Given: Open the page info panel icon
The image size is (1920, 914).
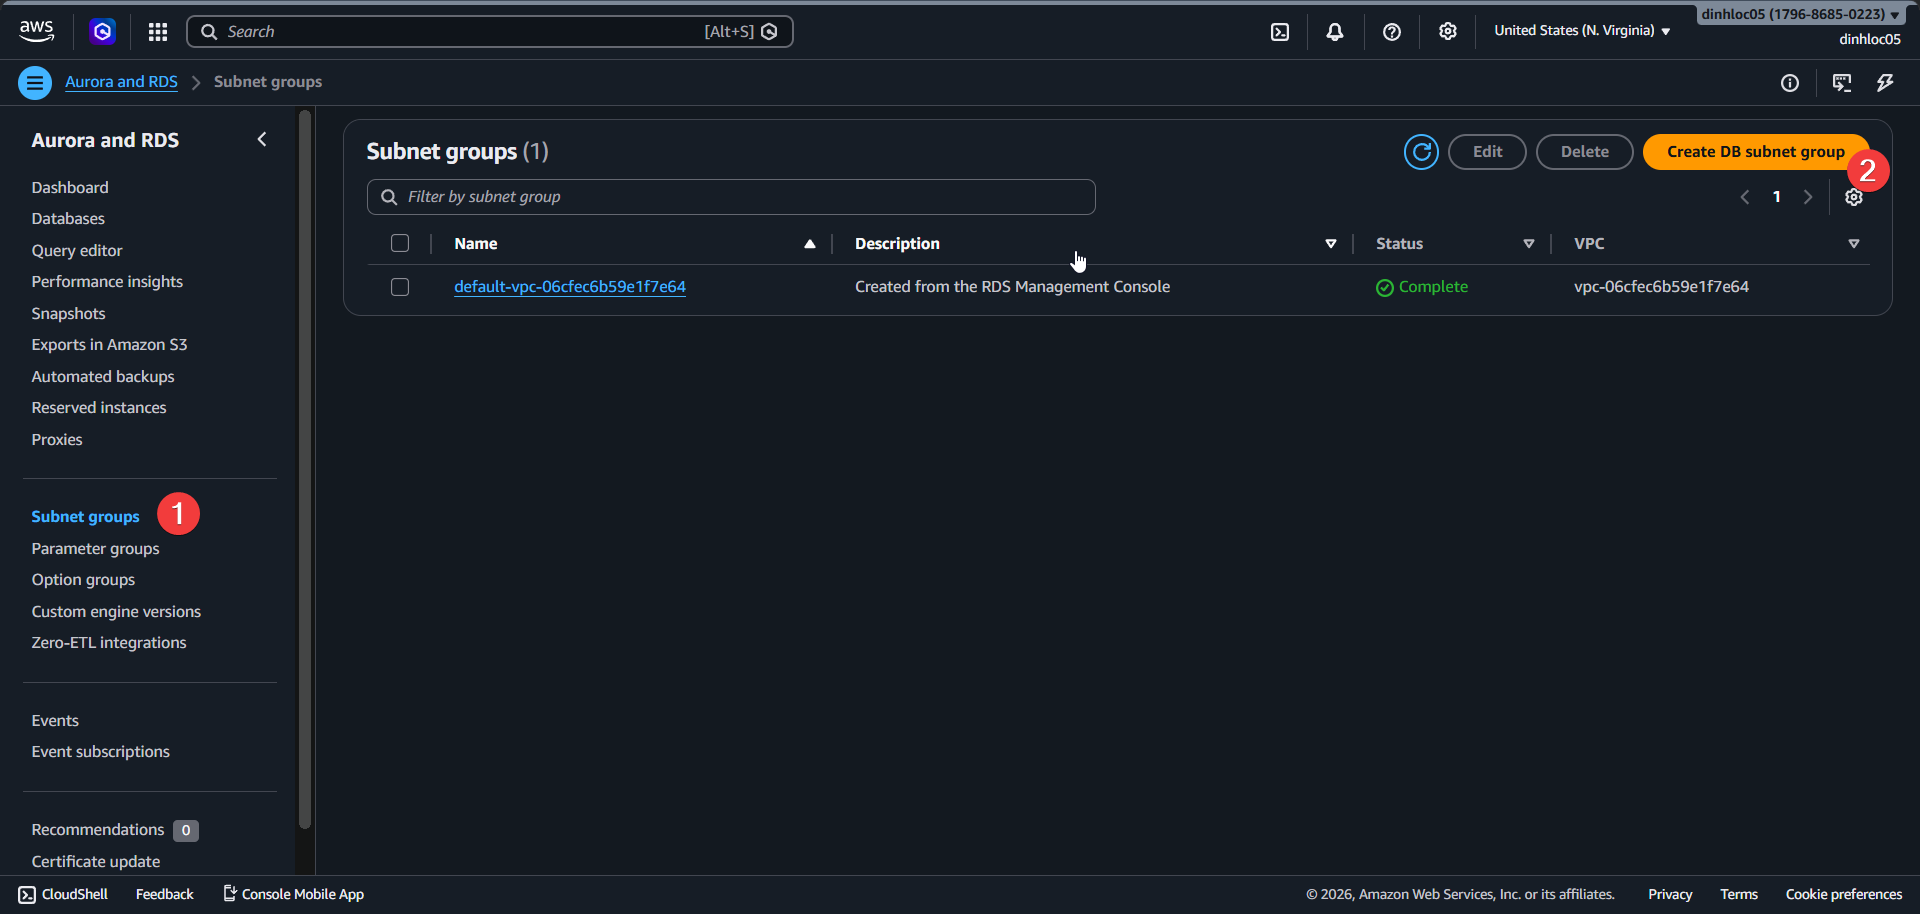Looking at the screenshot, I should (1790, 83).
